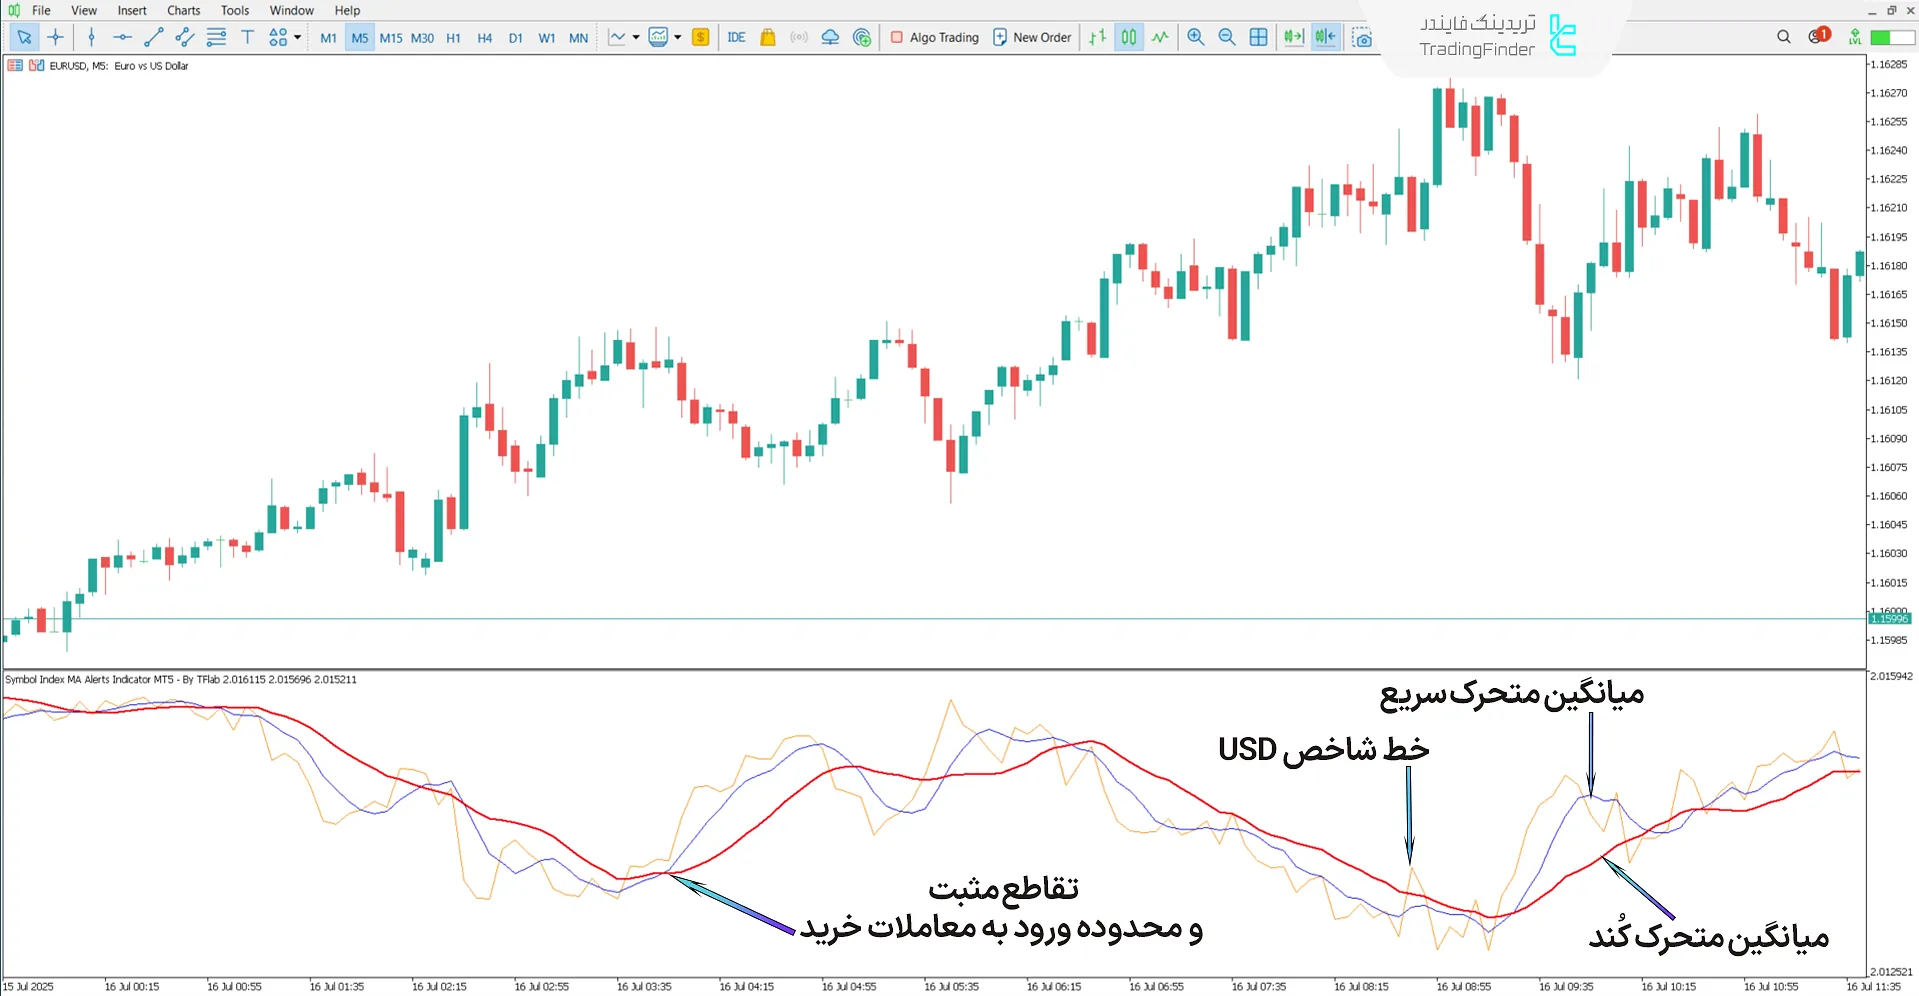Add a horizontal line to the chart
1919x996 pixels.
point(122,37)
